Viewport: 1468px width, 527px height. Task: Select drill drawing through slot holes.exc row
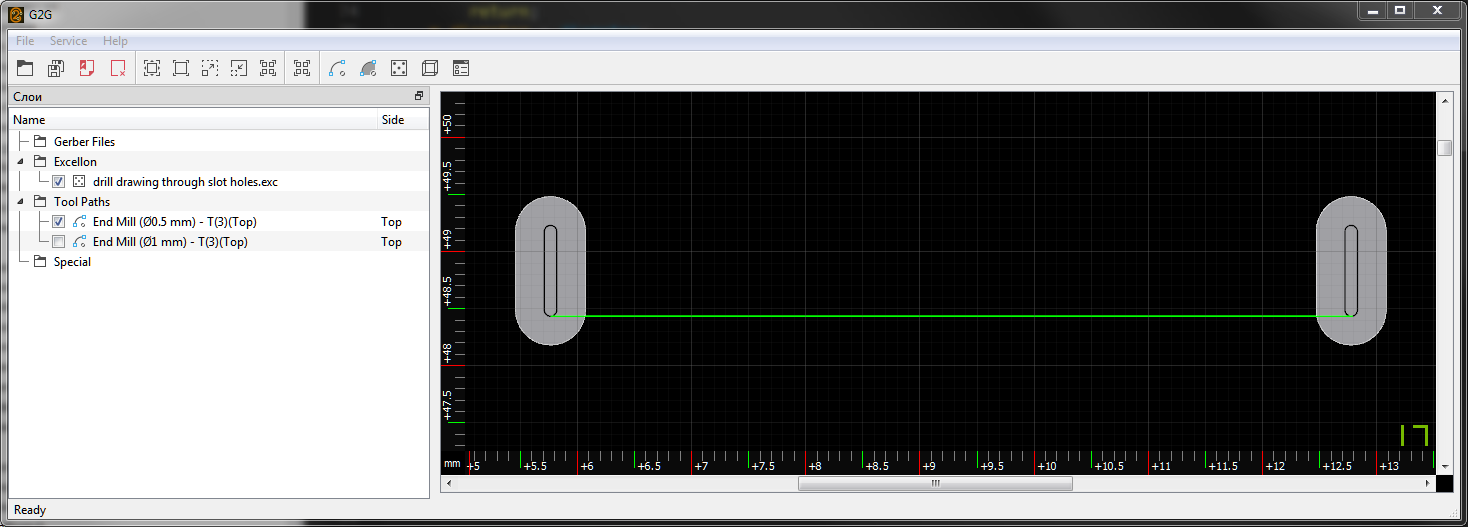click(x=185, y=182)
